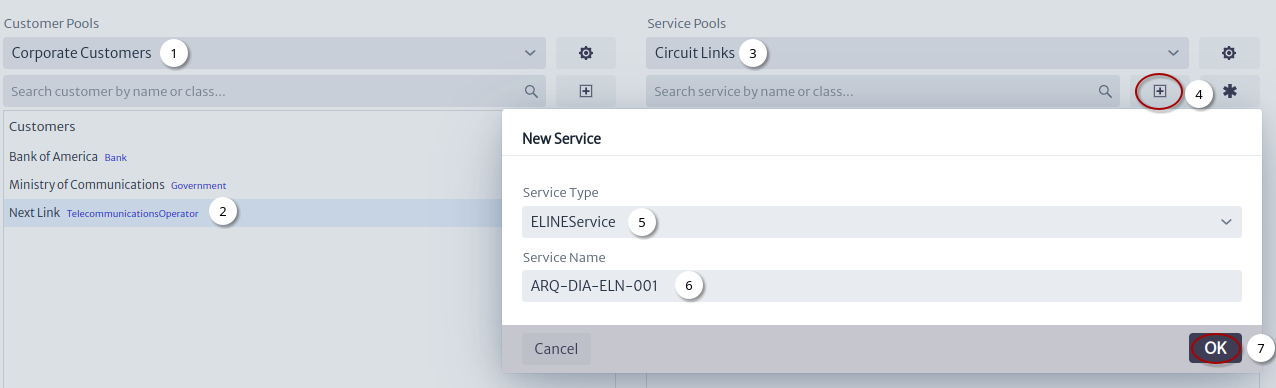Screen dimensions: 1276x388
Task: Click the Customer Pools label
Action: [52, 23]
